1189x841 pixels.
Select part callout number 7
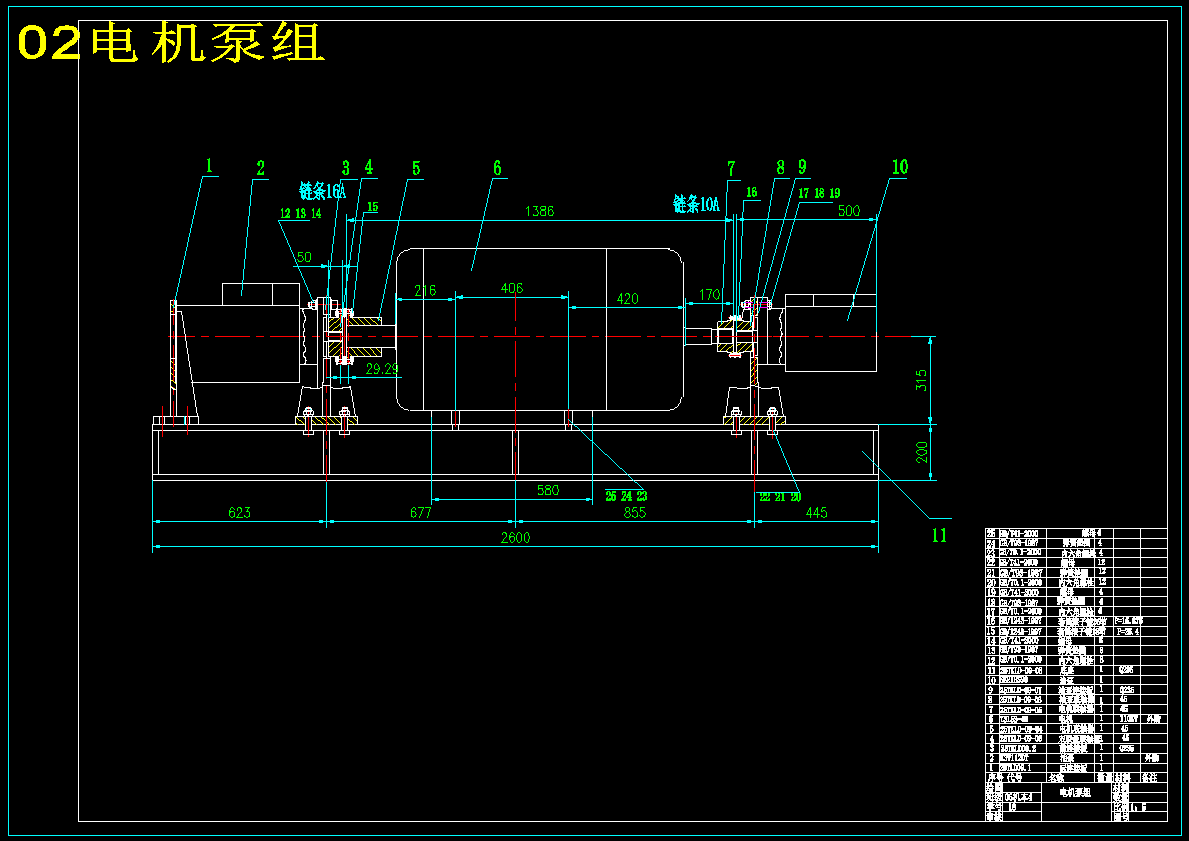click(x=731, y=168)
